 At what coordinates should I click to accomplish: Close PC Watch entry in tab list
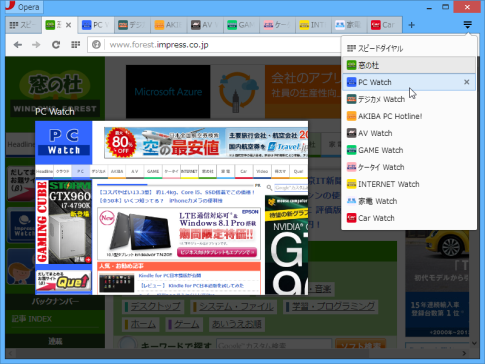pos(467,82)
